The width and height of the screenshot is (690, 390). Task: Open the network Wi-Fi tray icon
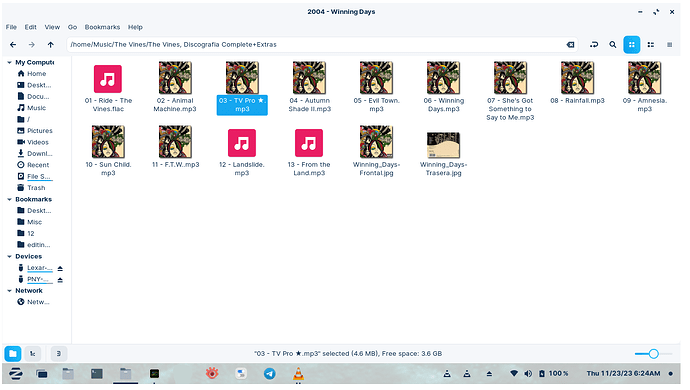pos(514,374)
